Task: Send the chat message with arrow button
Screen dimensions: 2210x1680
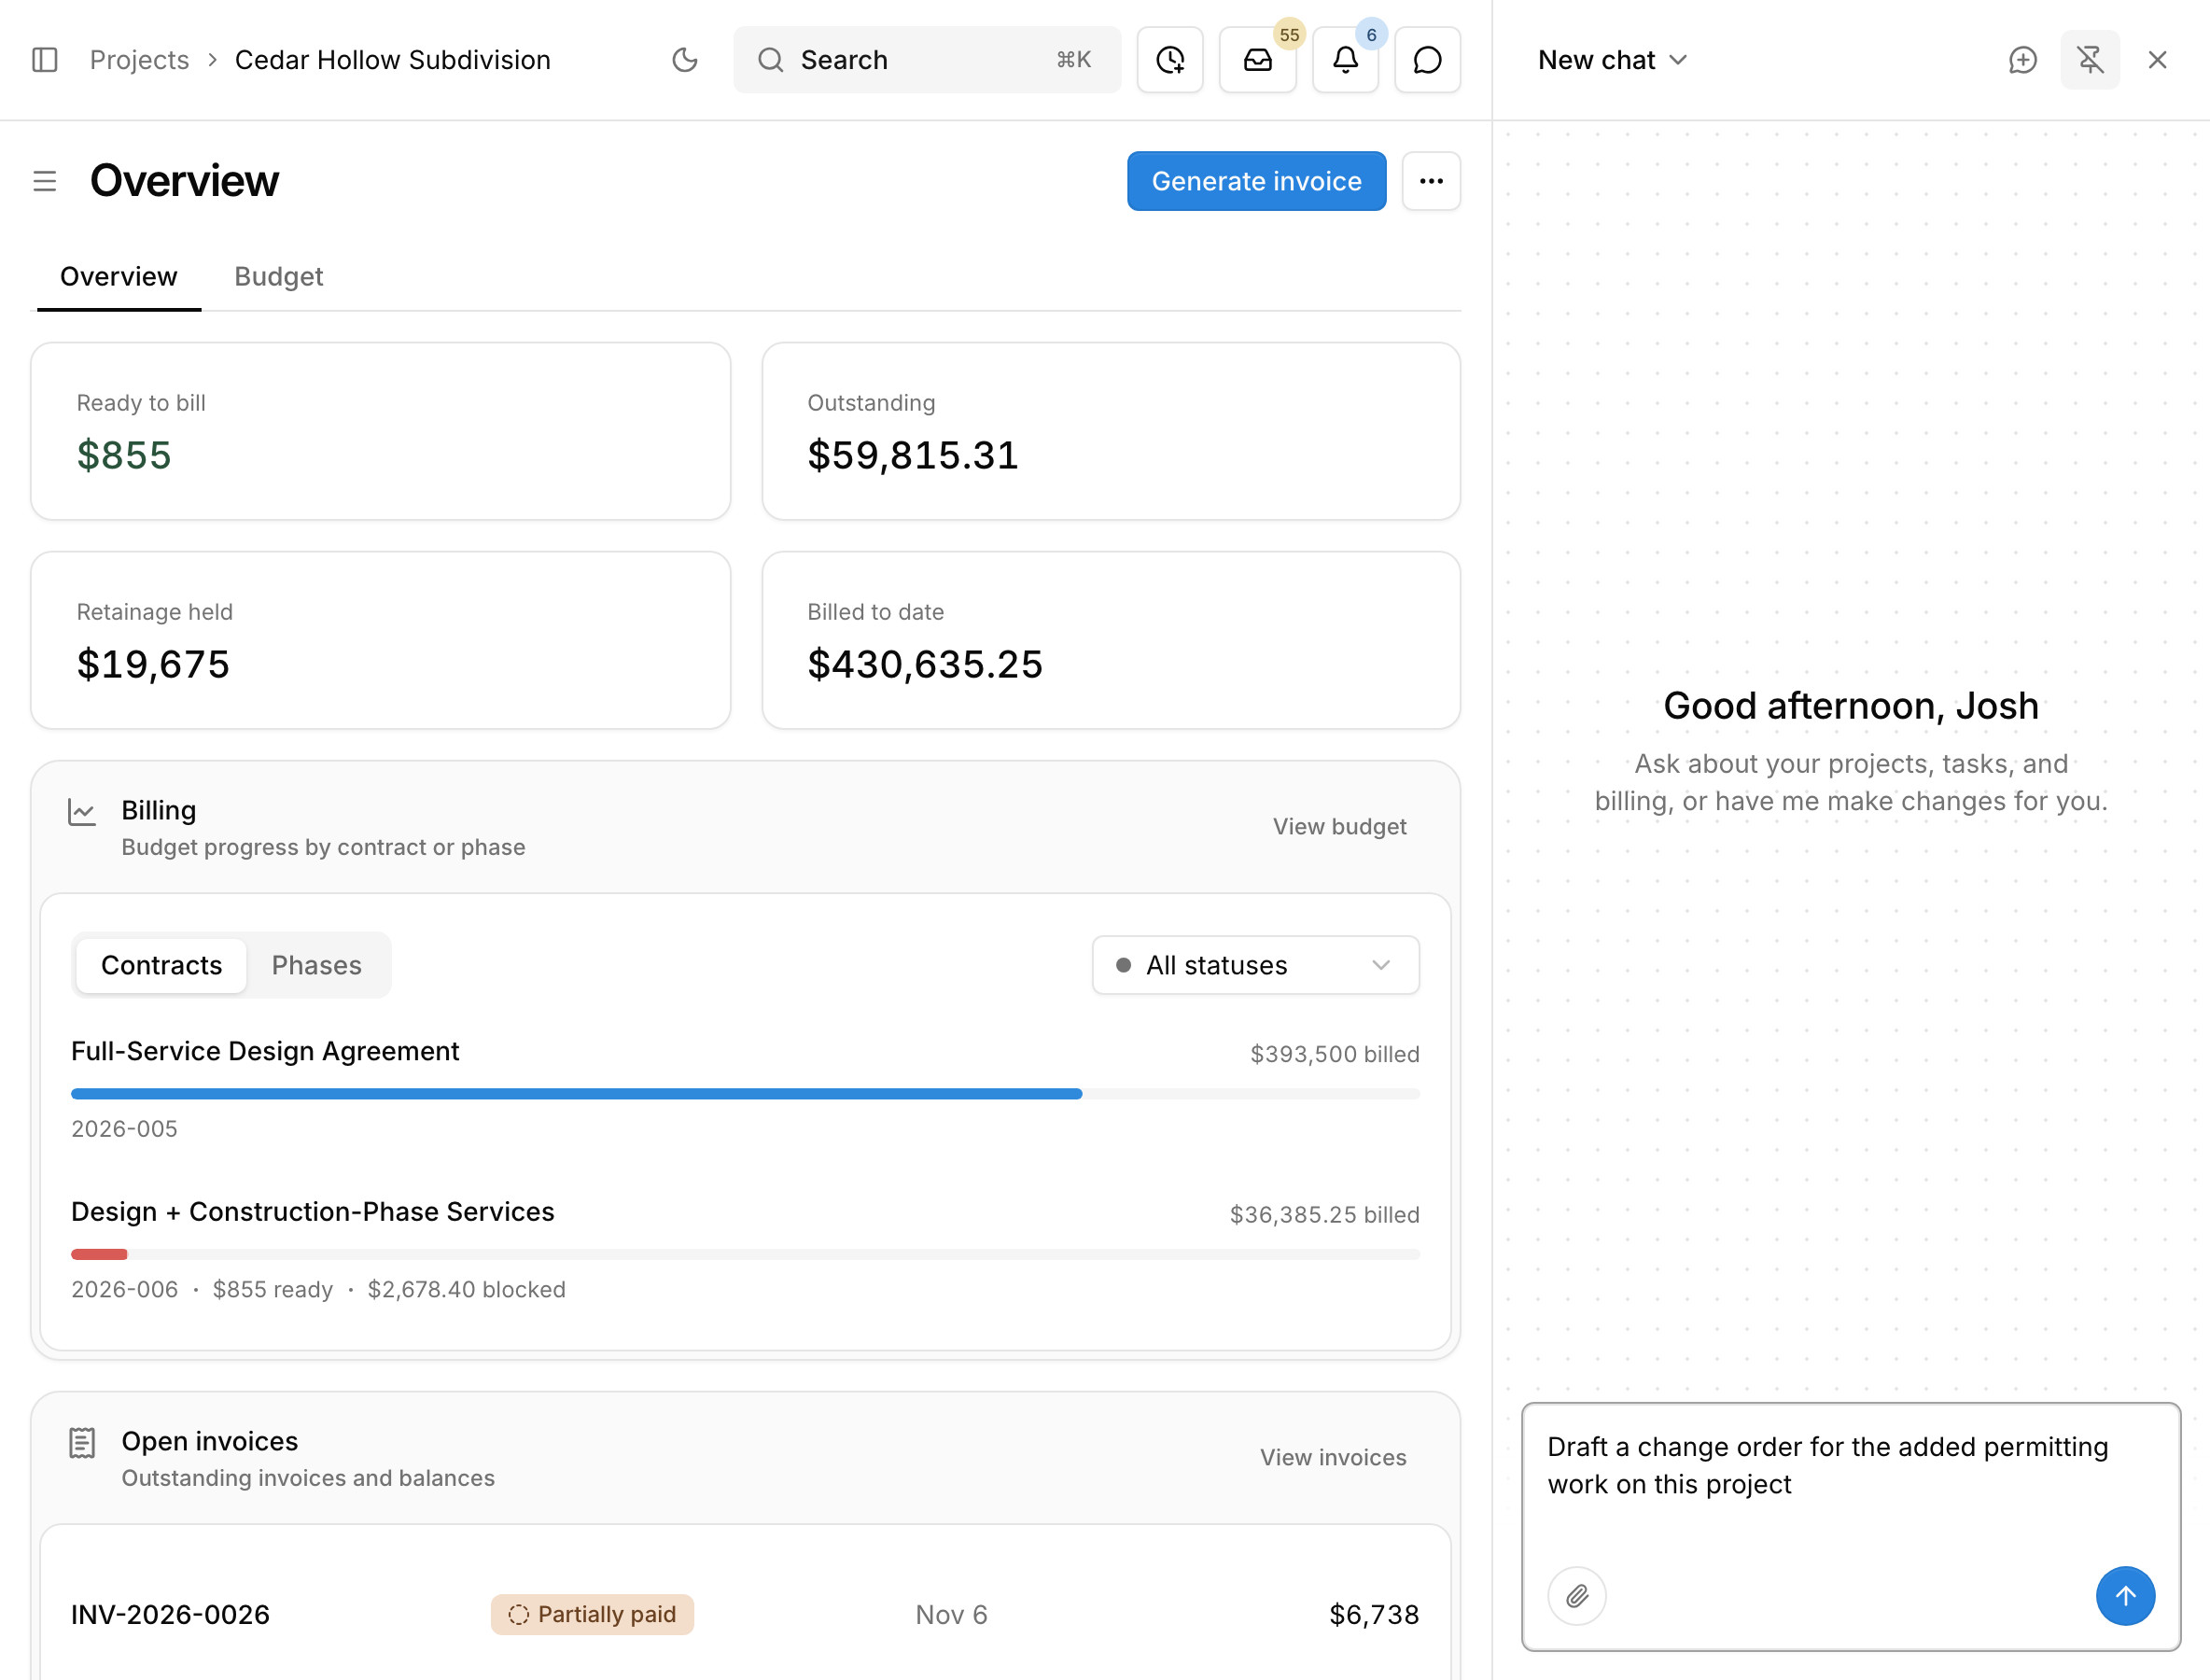Action: pos(2125,1596)
